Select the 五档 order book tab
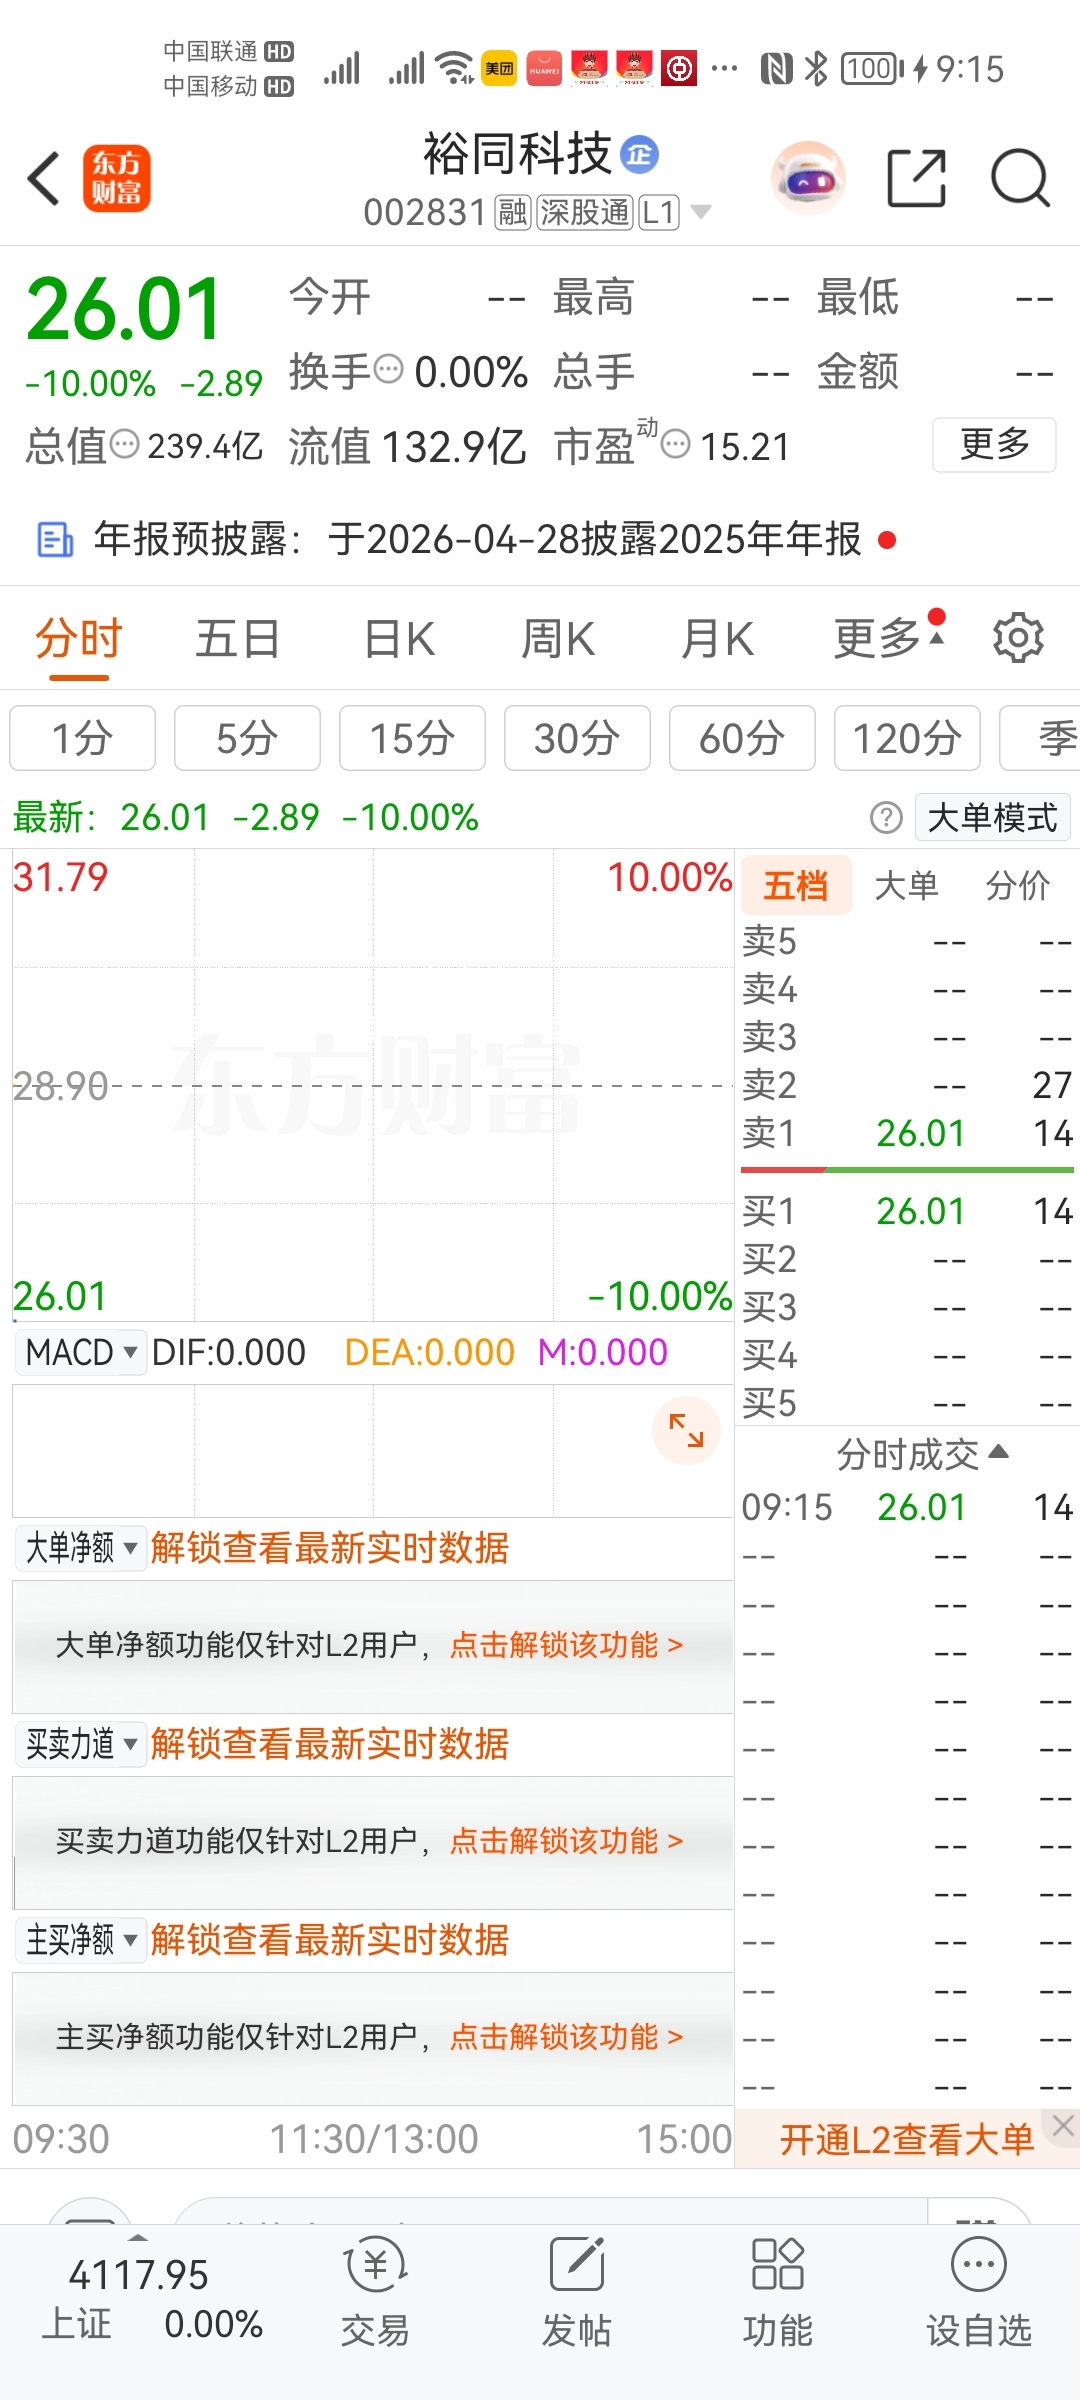Viewport: 1080px width, 2400px height. tap(796, 885)
